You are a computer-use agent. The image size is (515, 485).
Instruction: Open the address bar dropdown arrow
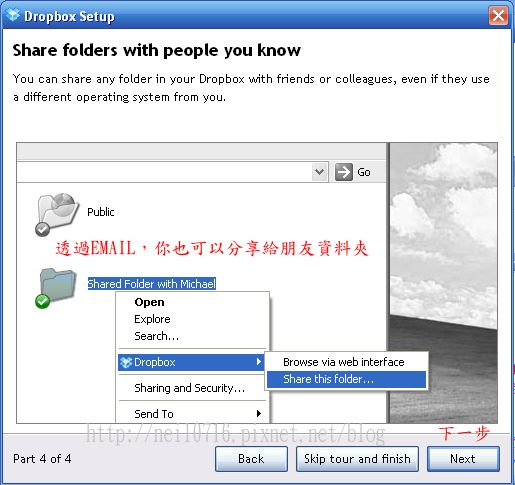point(320,172)
